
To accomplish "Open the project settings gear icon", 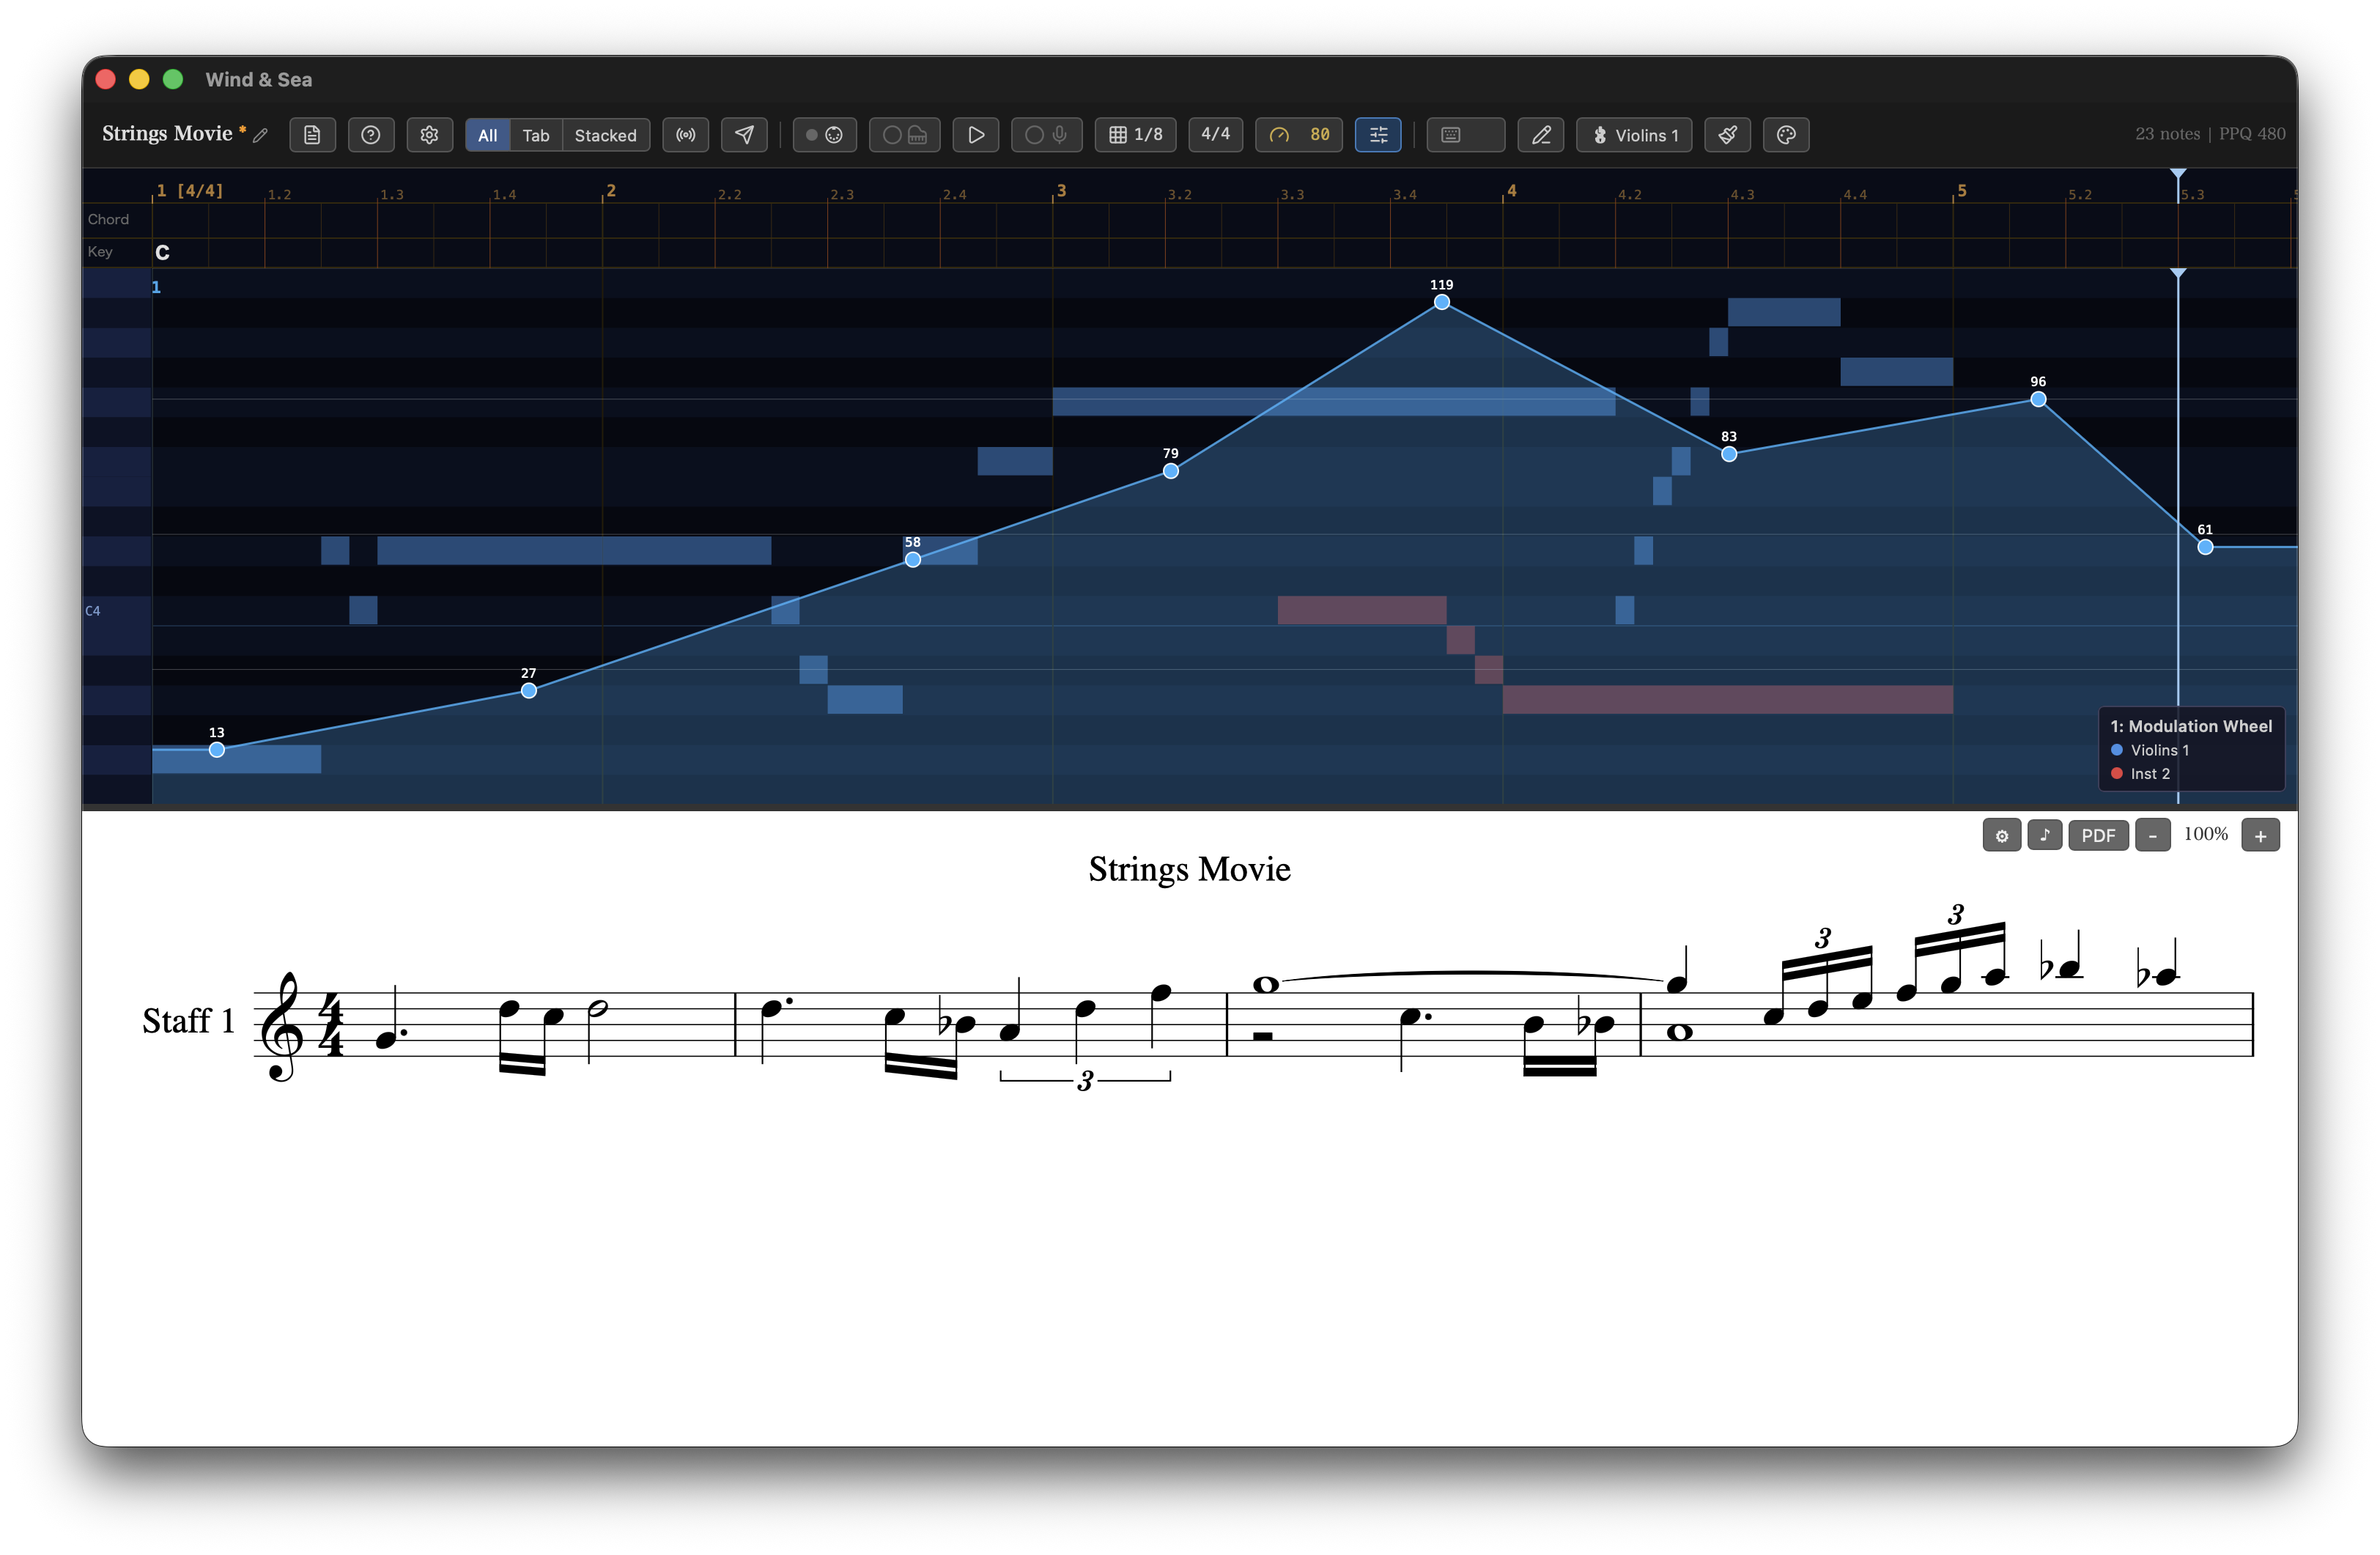I will click(x=429, y=135).
